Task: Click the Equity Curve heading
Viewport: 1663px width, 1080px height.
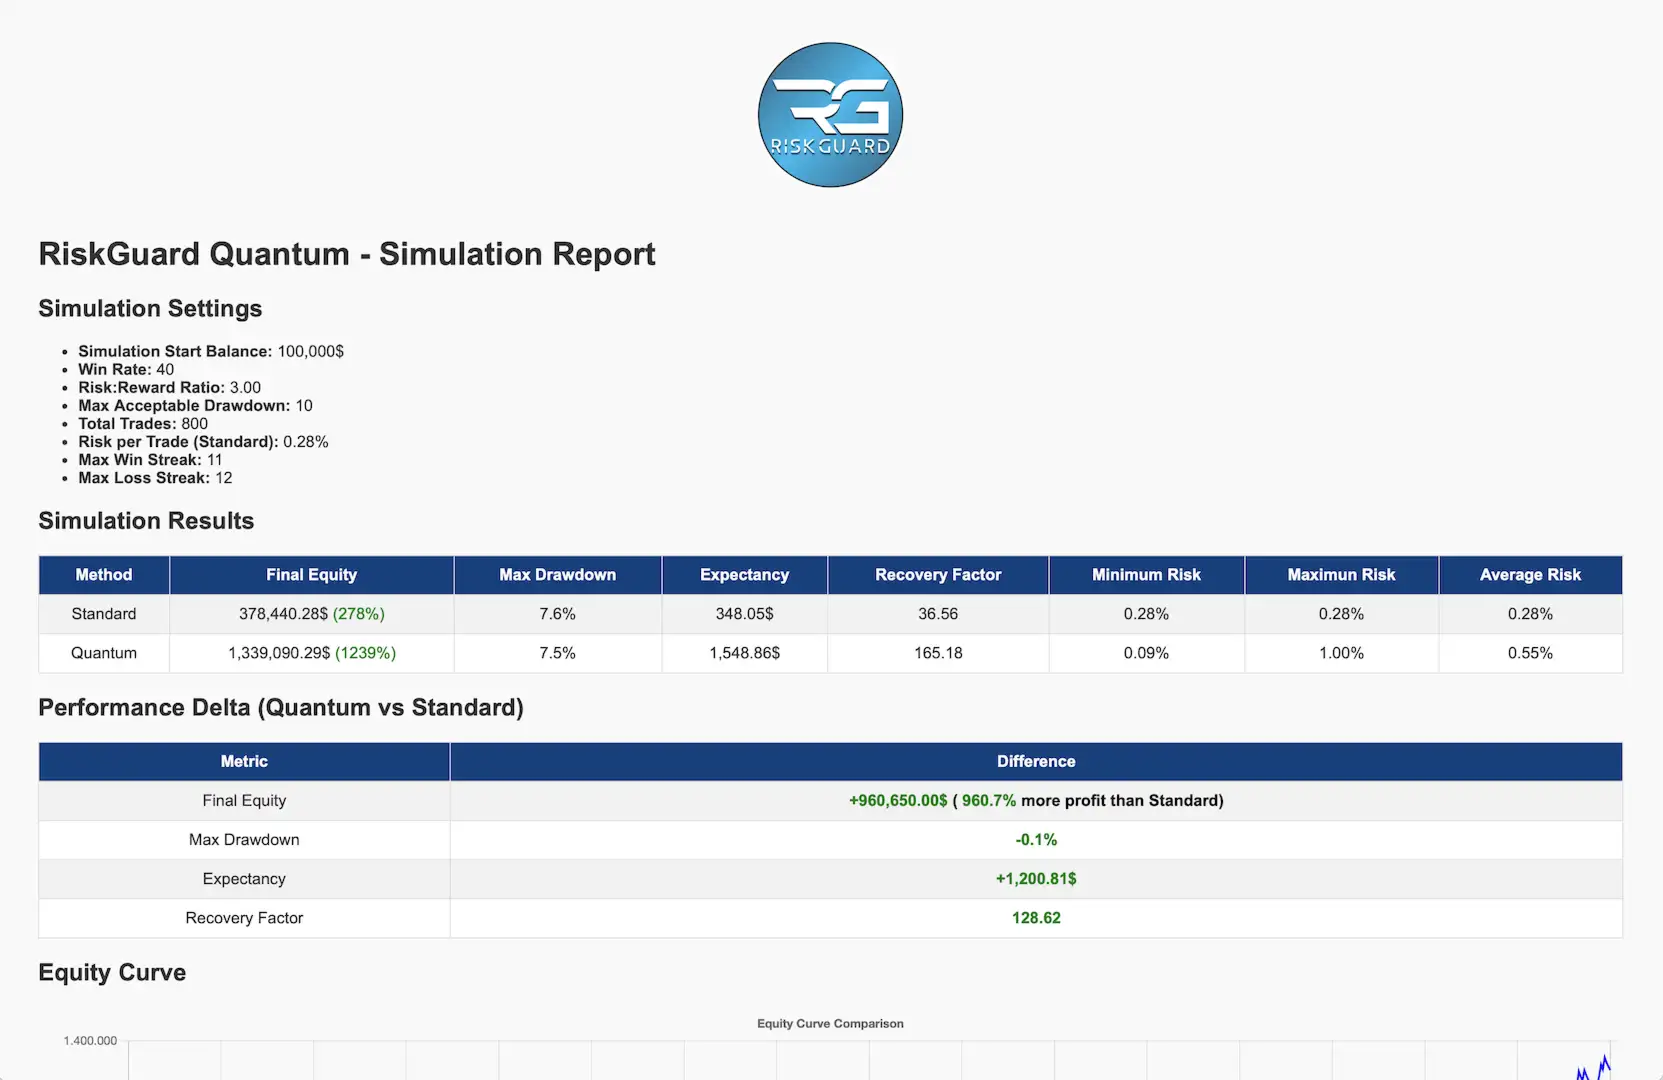Action: 111,972
